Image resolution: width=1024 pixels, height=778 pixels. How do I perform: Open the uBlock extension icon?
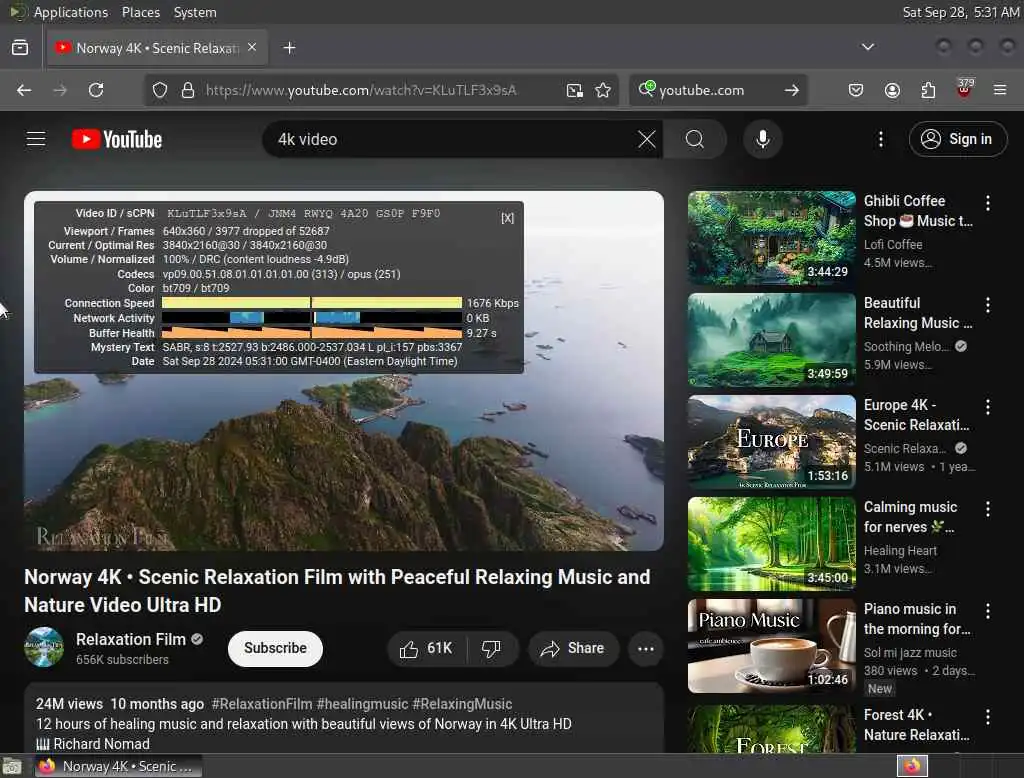[964, 89]
